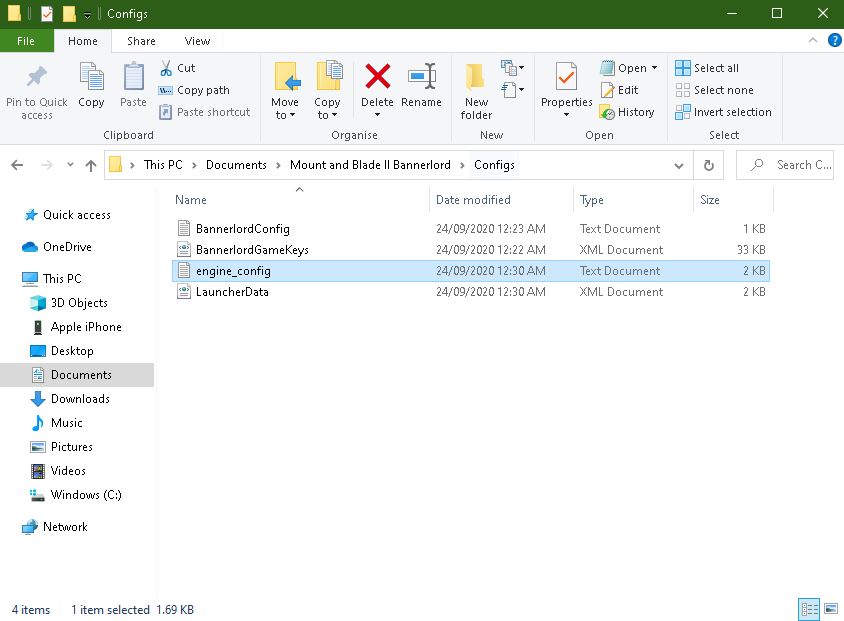This screenshot has width=844, height=621.
Task: Refresh the Configs folder view
Action: [709, 165]
